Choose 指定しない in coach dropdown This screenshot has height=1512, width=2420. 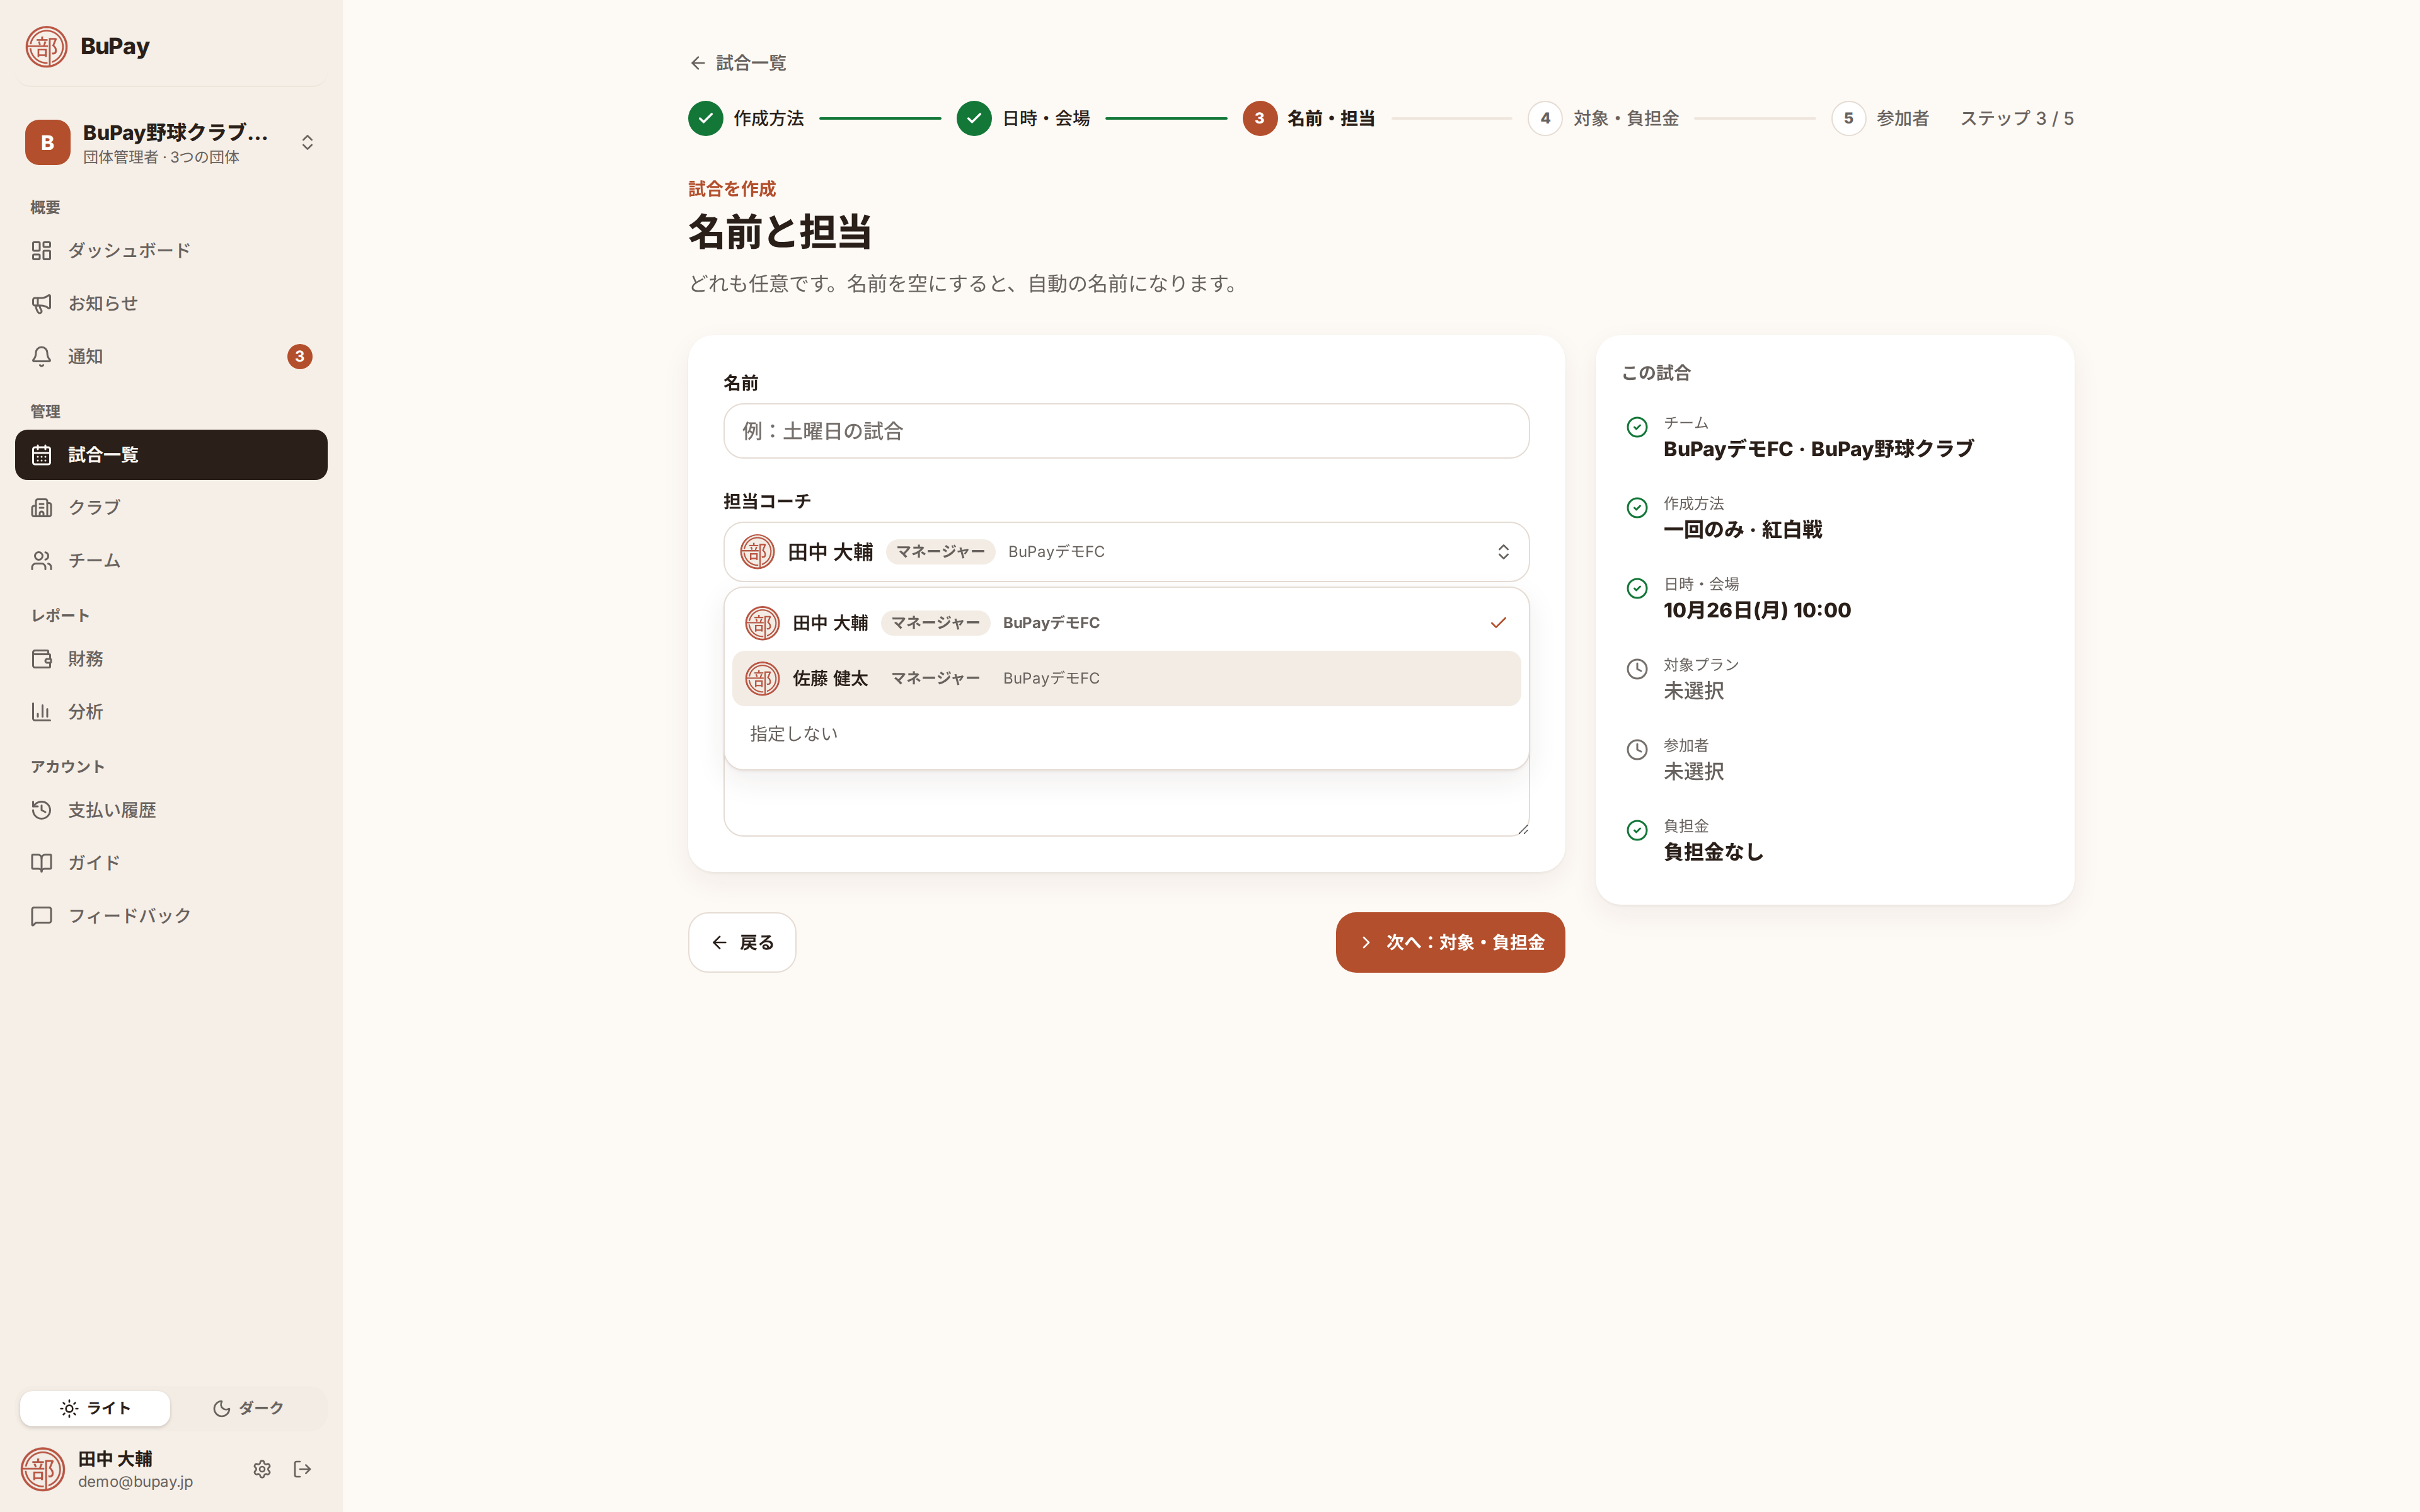[x=1126, y=734]
